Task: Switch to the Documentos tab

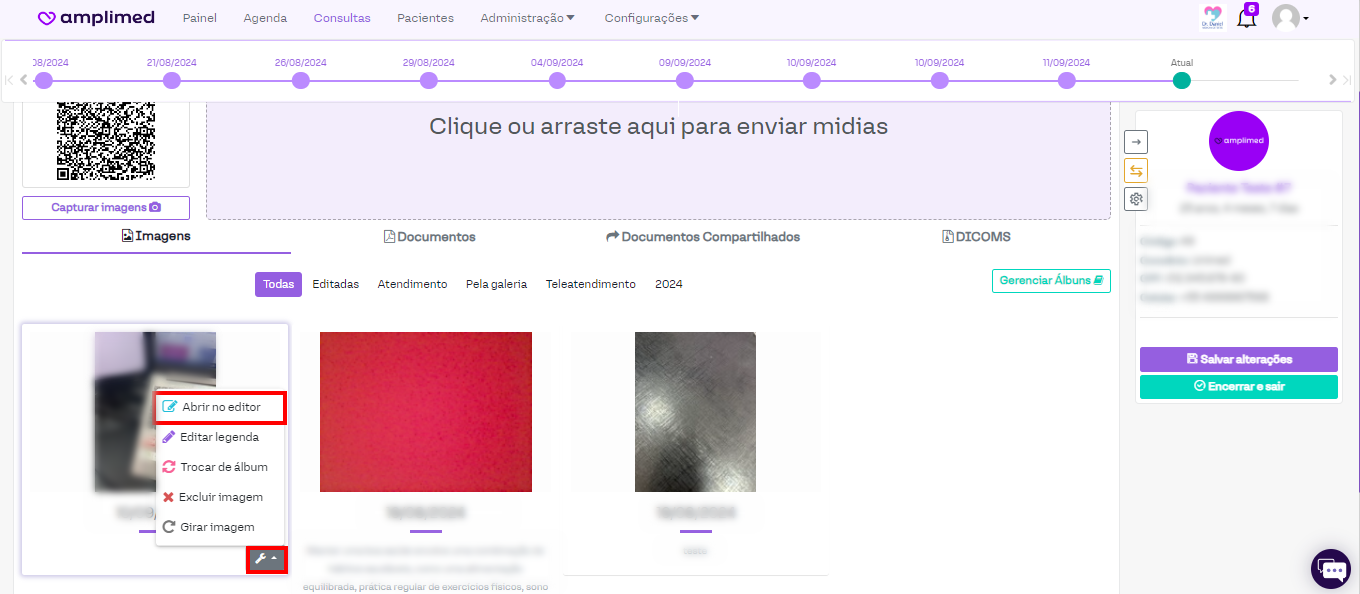Action: tap(430, 237)
